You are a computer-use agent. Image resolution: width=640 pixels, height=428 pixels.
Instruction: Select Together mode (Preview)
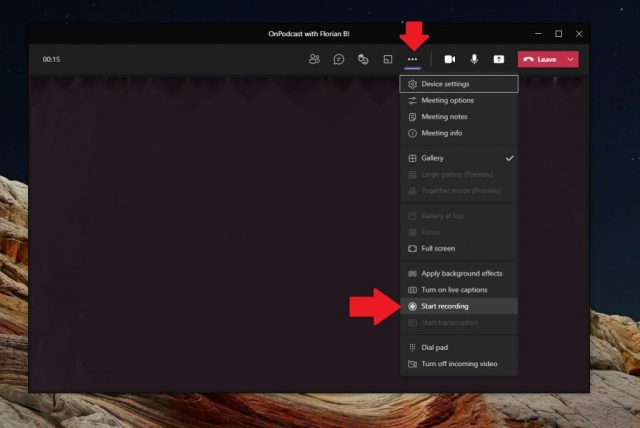(459, 191)
